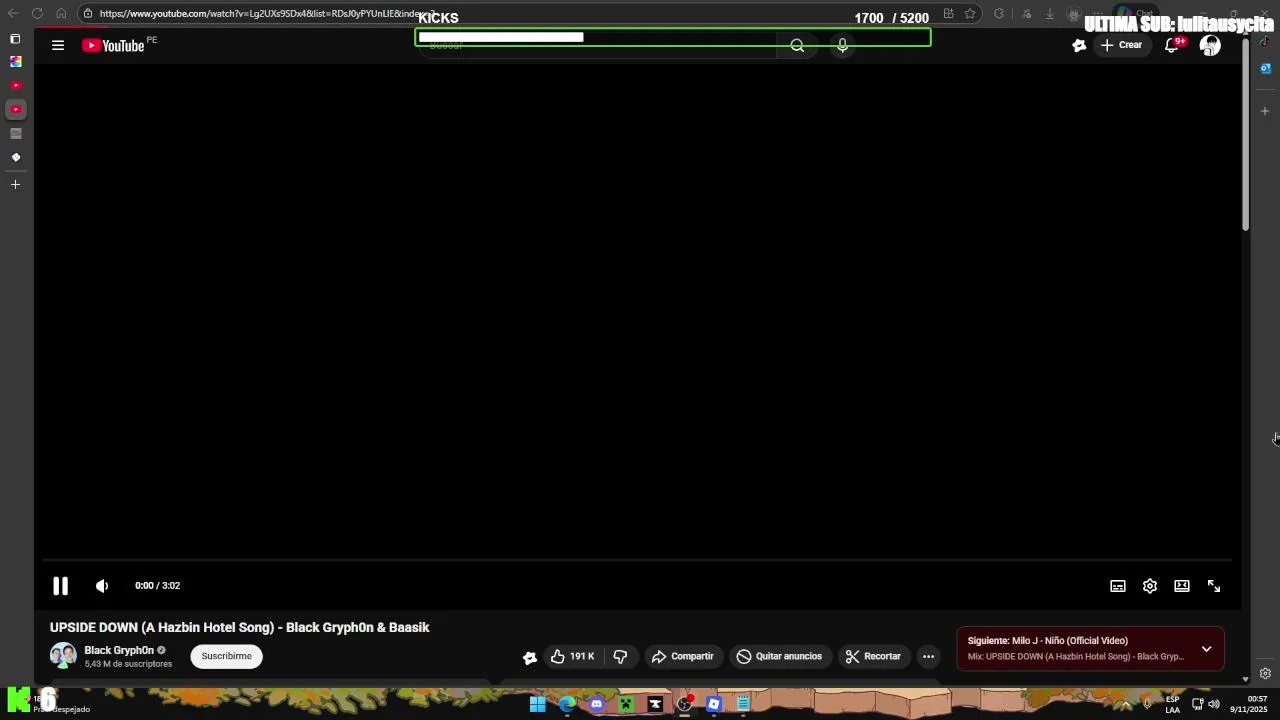The height and width of the screenshot is (720, 1280).
Task: Open the Black Gryph0n channel name link
Action: 119,650
